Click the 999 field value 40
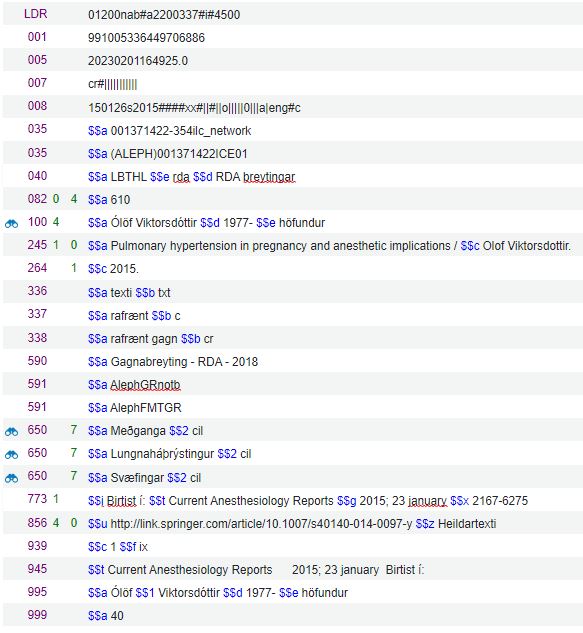Viewport: 583px width, 633px height. tap(117, 616)
